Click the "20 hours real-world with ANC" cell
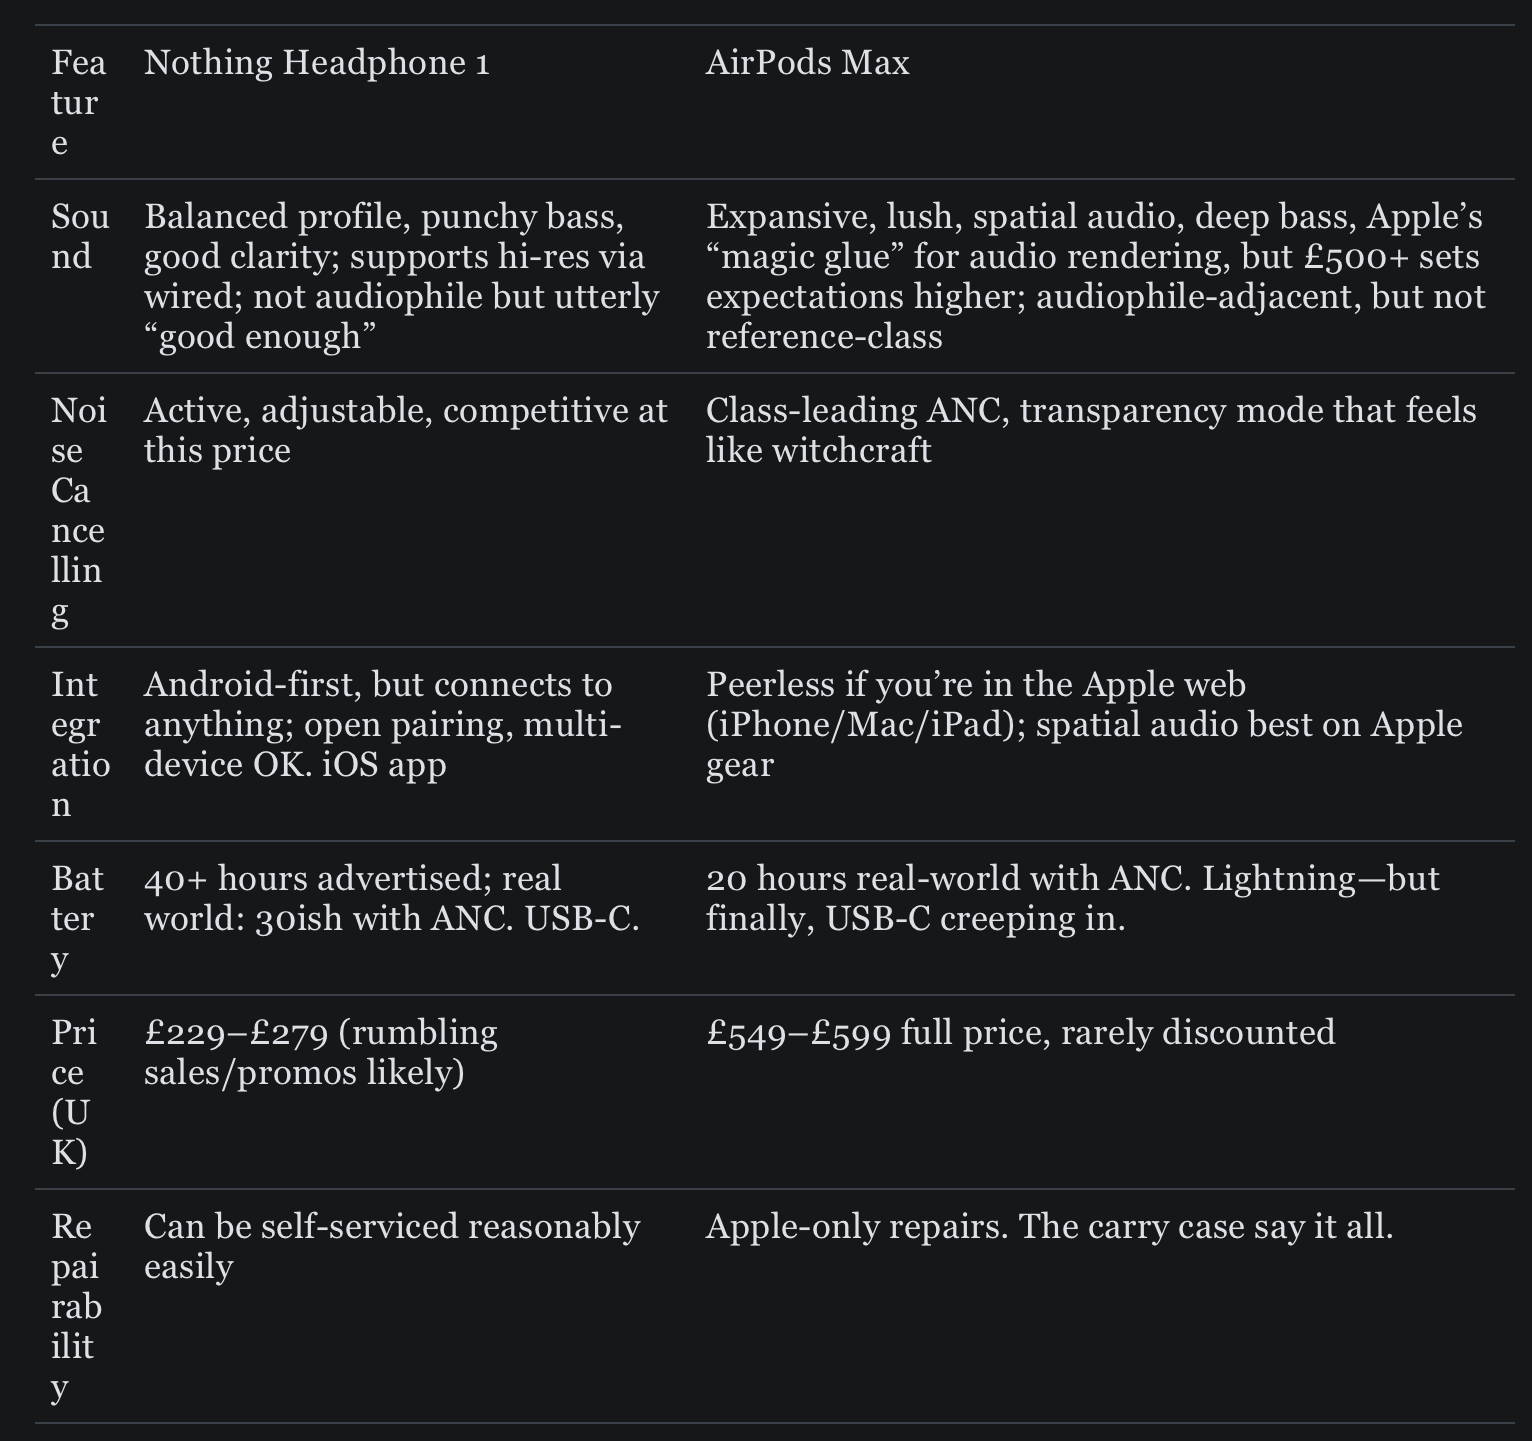The height and width of the screenshot is (1441, 1532). click(1072, 898)
